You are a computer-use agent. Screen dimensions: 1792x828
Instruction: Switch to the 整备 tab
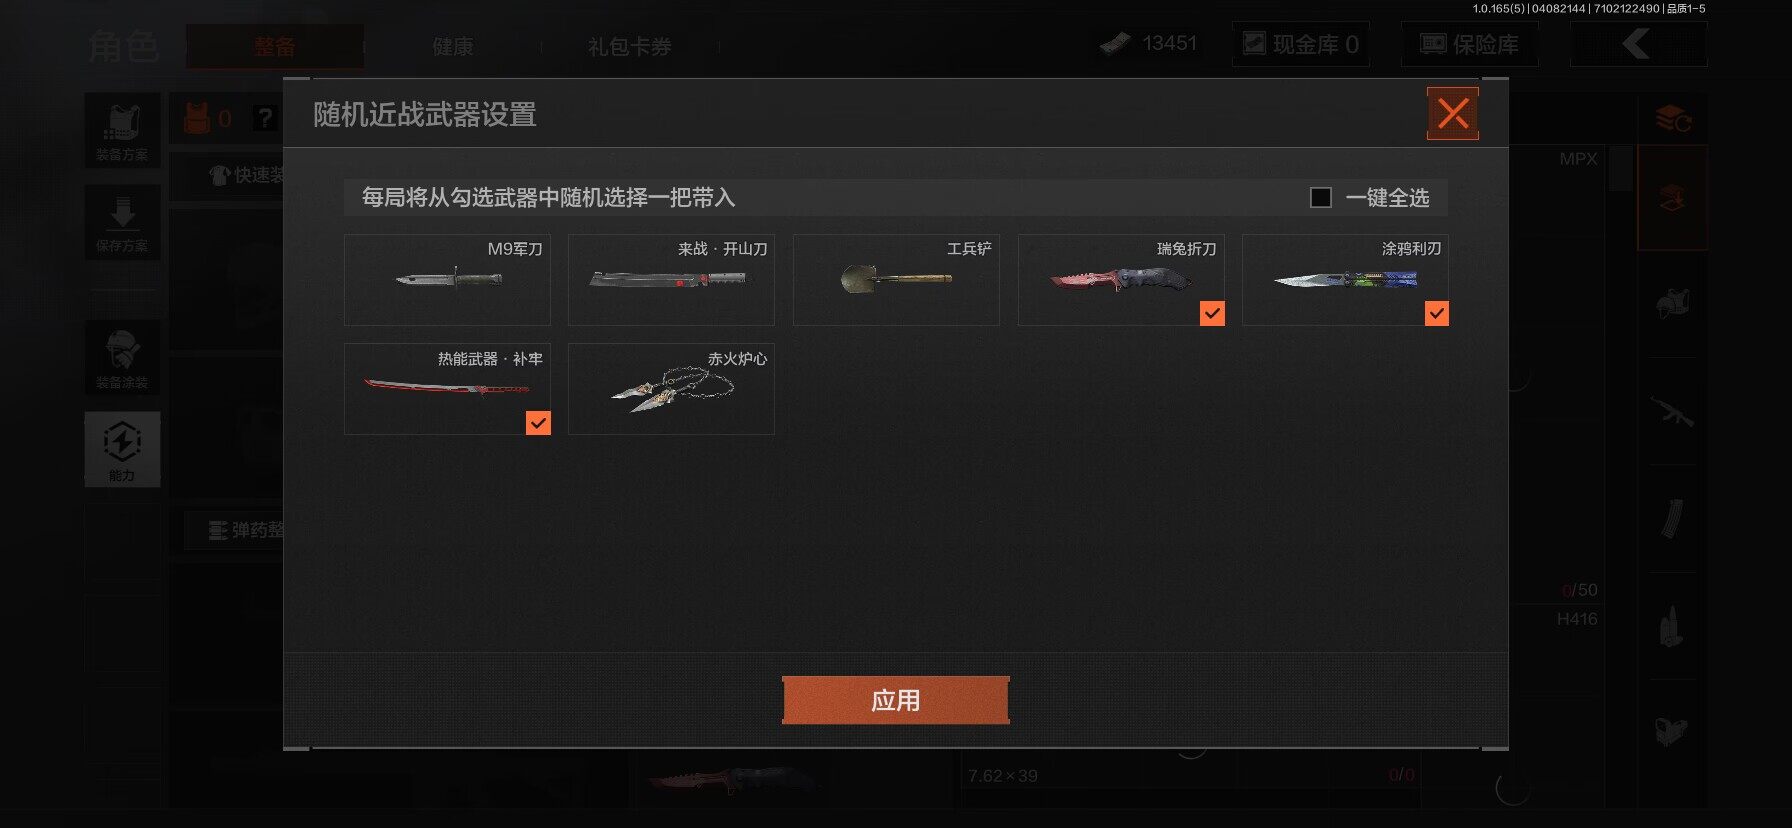point(275,46)
